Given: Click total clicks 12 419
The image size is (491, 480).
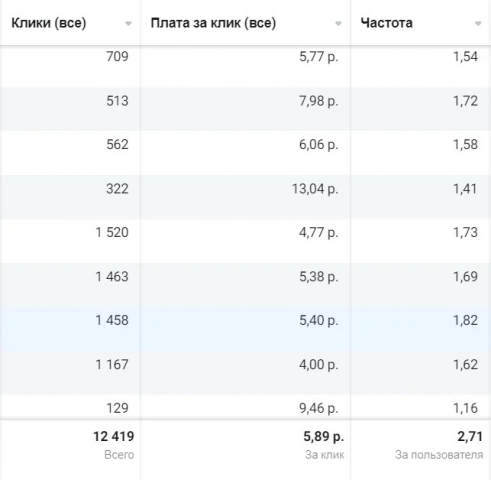Looking at the screenshot, I should pyautogui.click(x=114, y=436).
